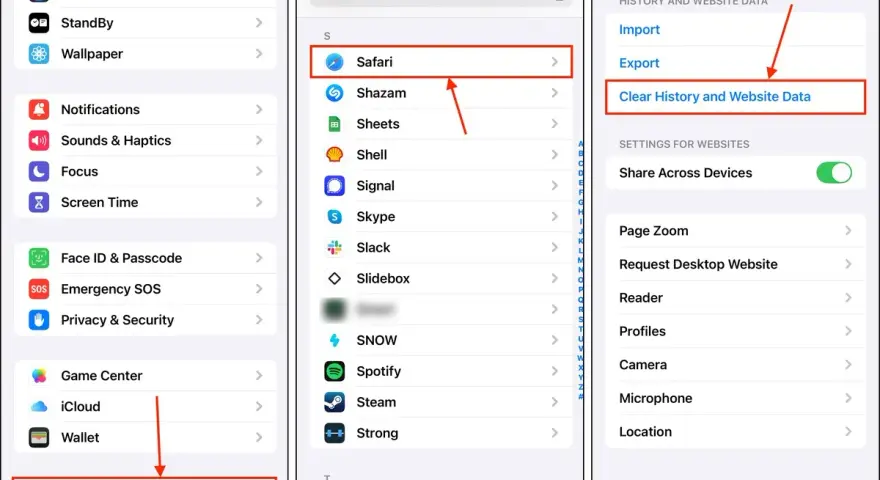Tap the StandBy settings icon
Screen dimensions: 880x480
click(x=39, y=23)
